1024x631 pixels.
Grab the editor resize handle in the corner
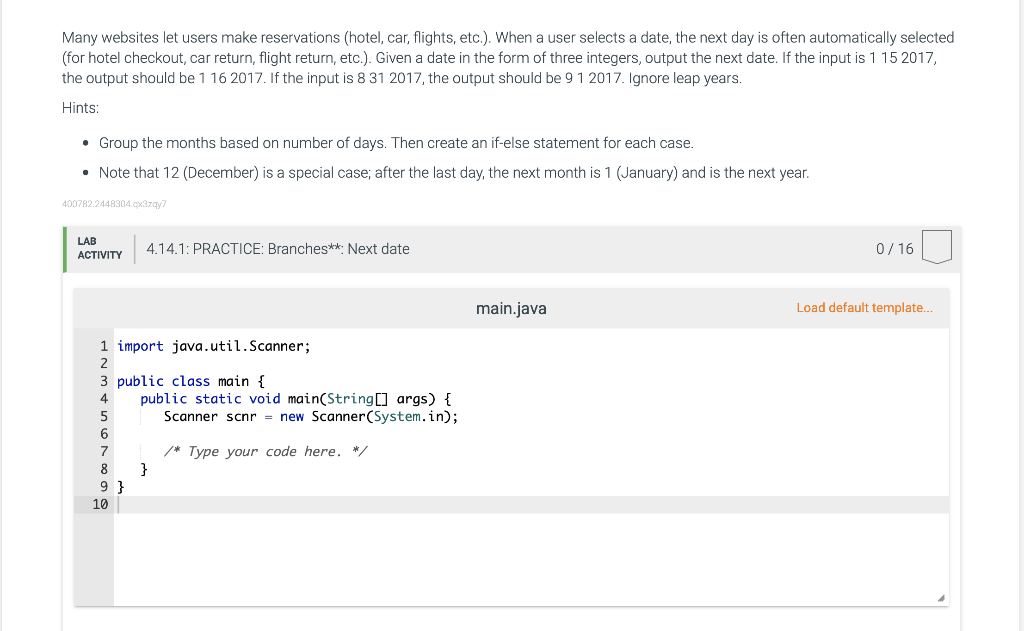click(x=939, y=597)
